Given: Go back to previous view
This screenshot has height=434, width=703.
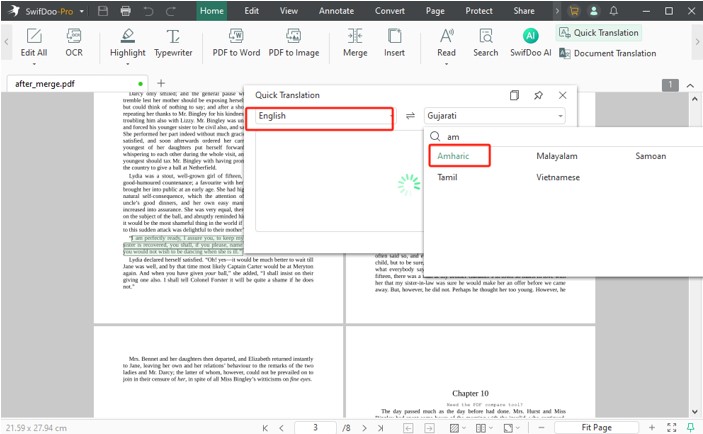Looking at the screenshot, I should 408,428.
